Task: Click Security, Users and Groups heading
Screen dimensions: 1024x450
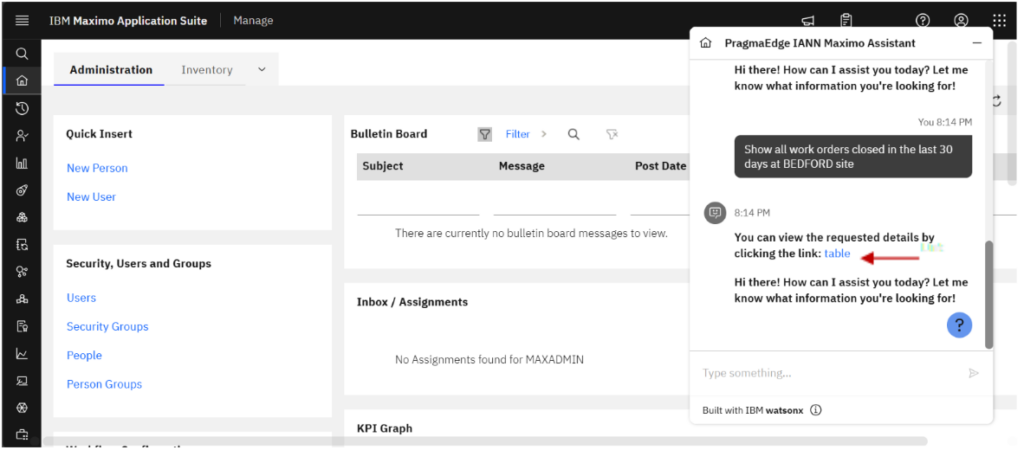Action: pyautogui.click(x=138, y=264)
